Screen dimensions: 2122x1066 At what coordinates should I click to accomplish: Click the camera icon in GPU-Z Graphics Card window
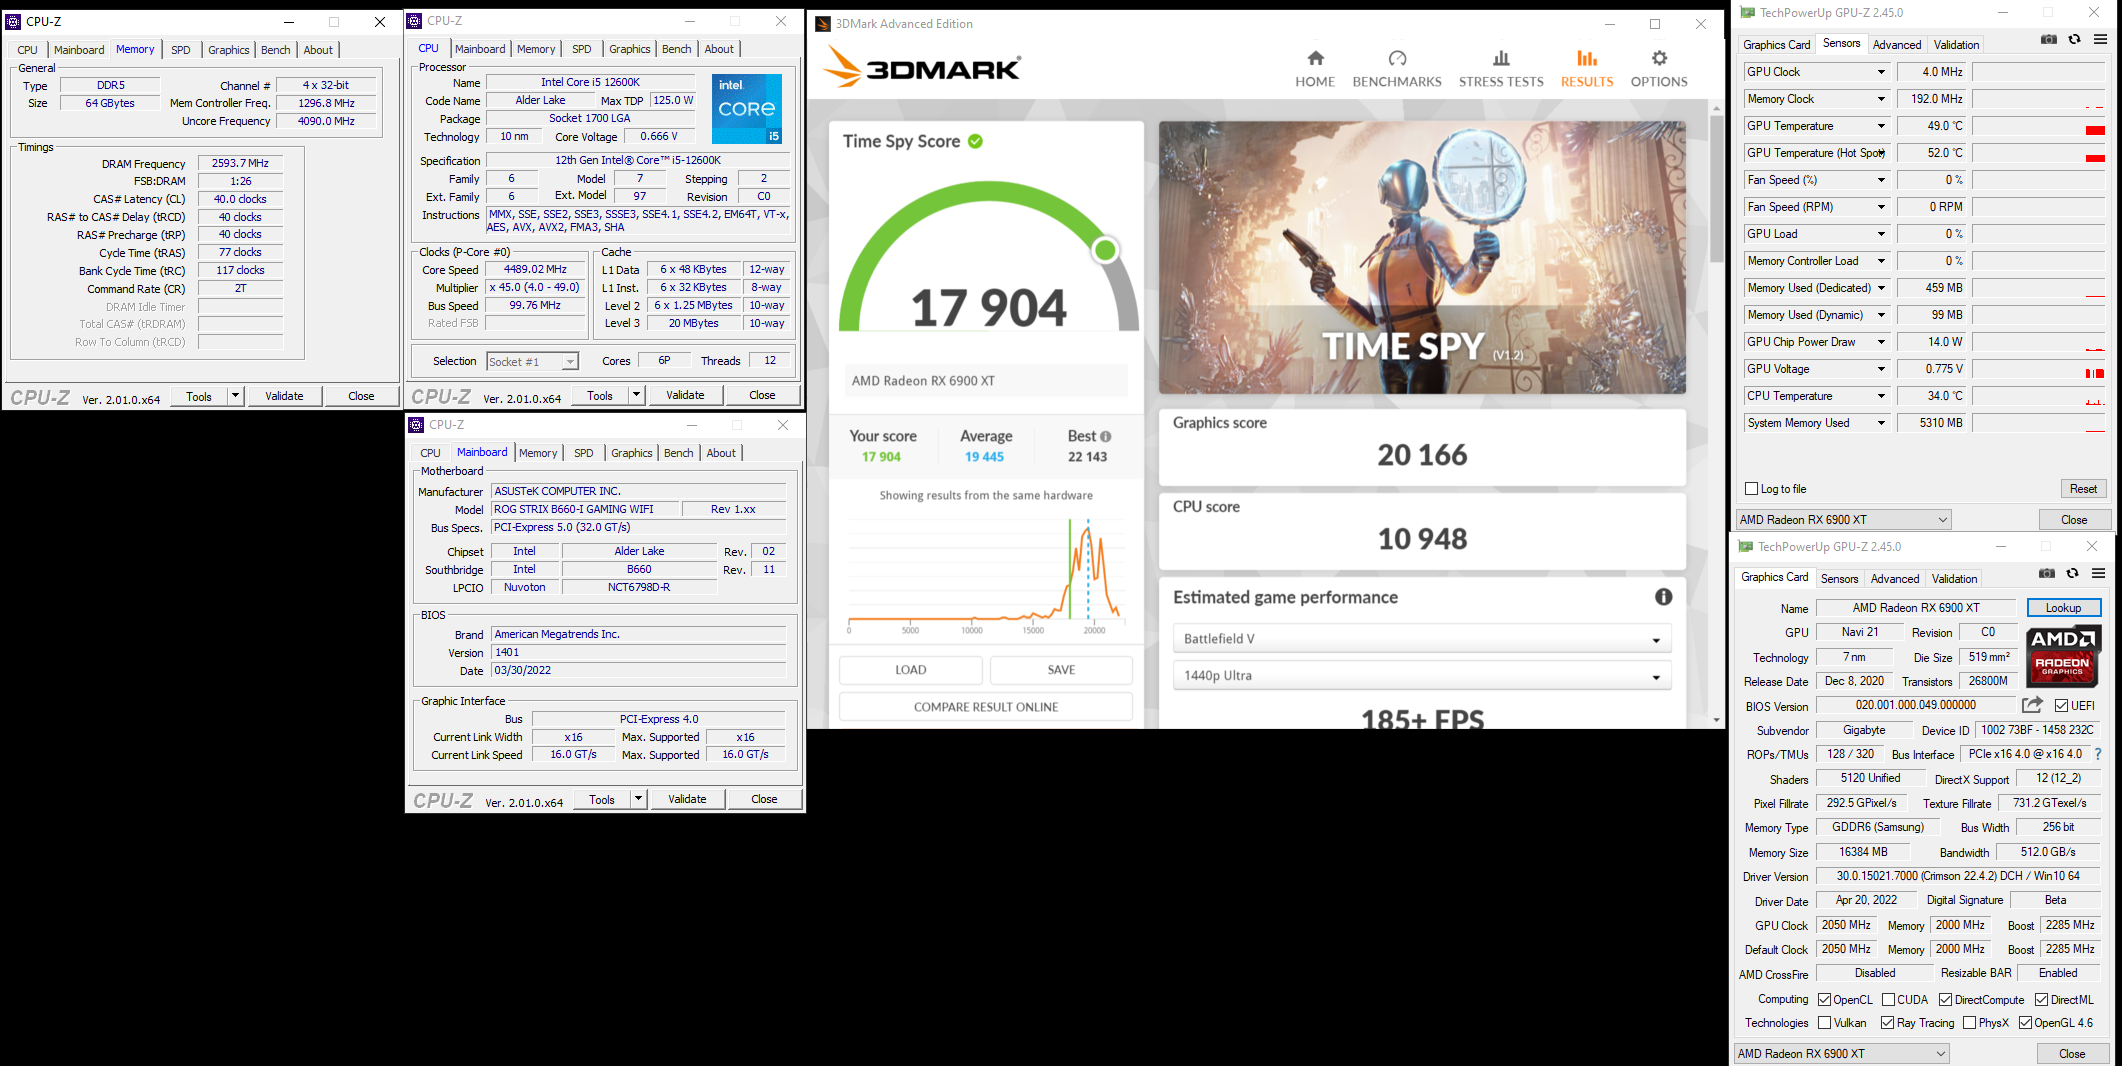coord(2047,574)
